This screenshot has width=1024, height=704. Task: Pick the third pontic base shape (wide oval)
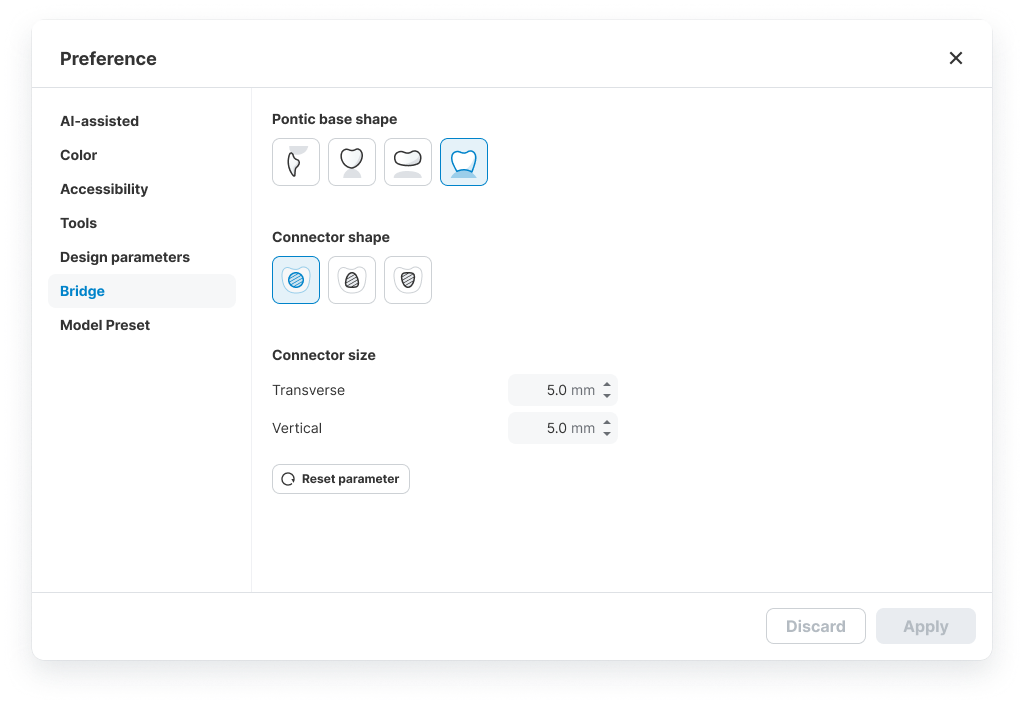pos(408,162)
